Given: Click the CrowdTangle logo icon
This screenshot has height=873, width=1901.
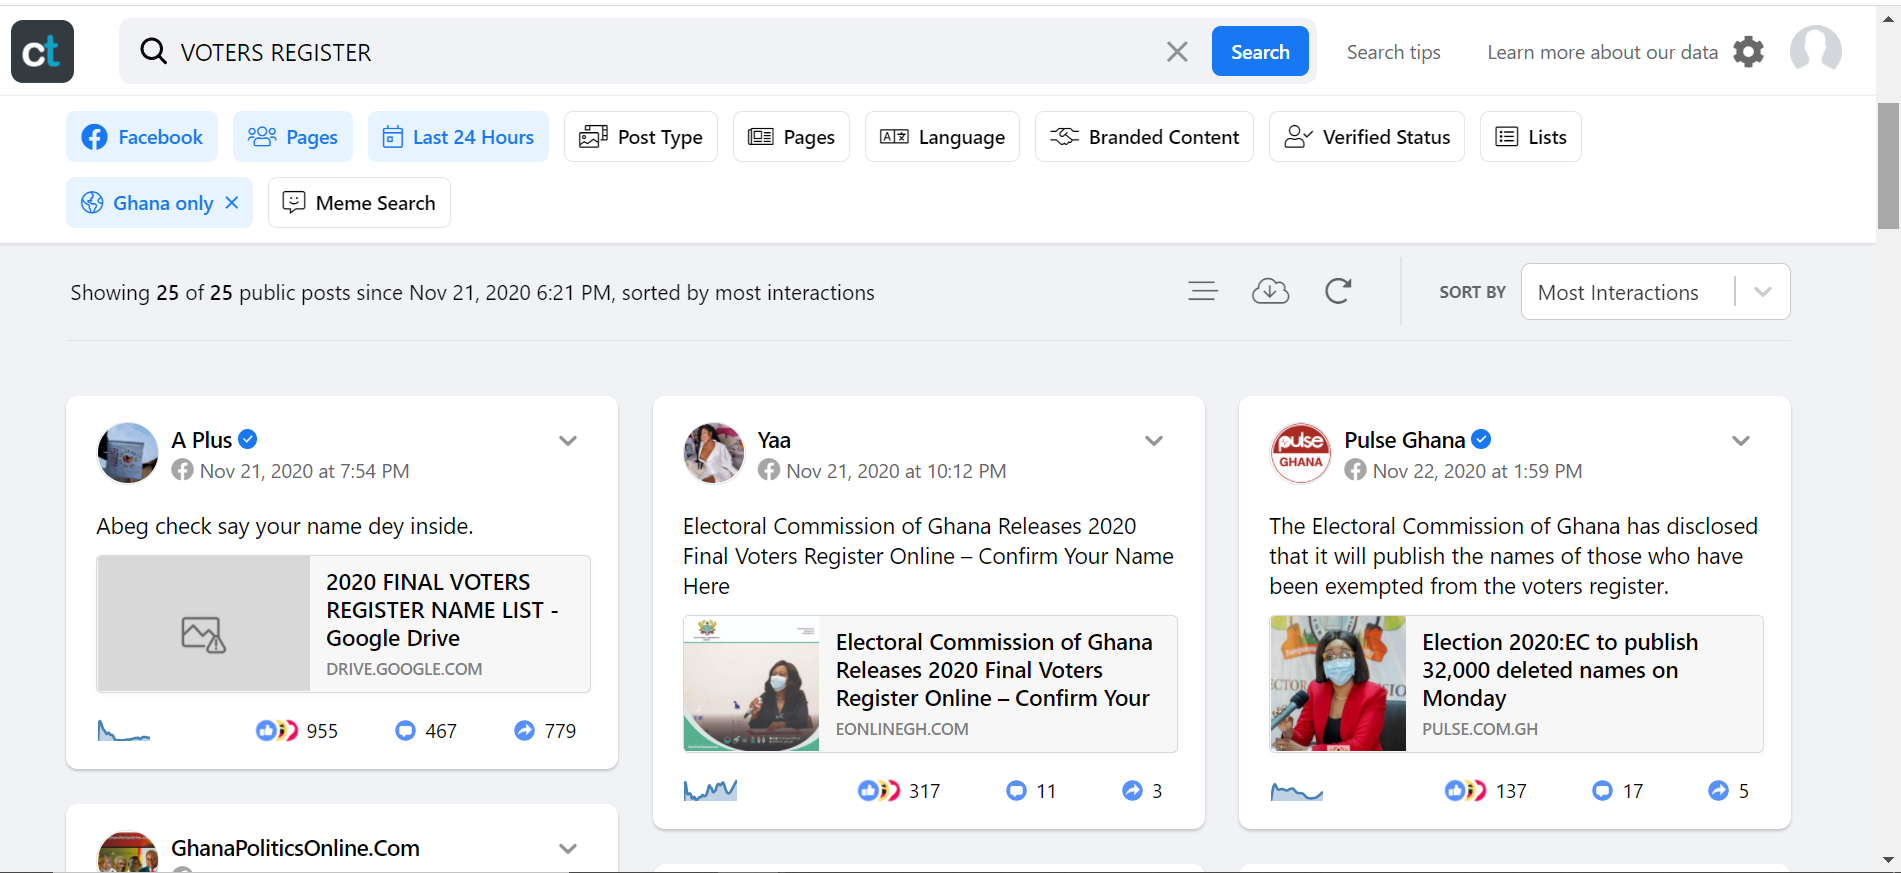Looking at the screenshot, I should click(42, 51).
